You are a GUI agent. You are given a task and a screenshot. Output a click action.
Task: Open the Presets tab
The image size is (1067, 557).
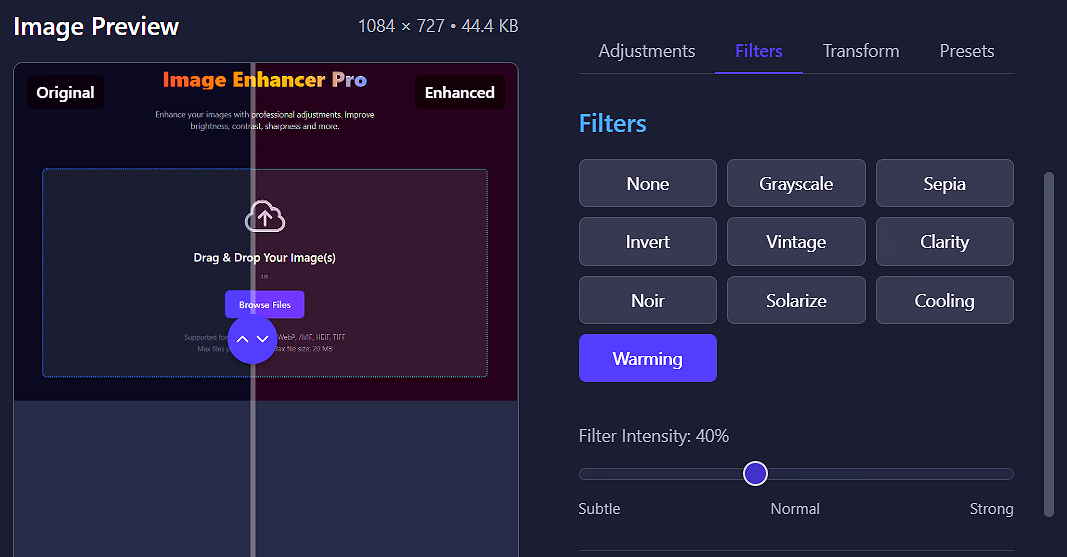(966, 51)
